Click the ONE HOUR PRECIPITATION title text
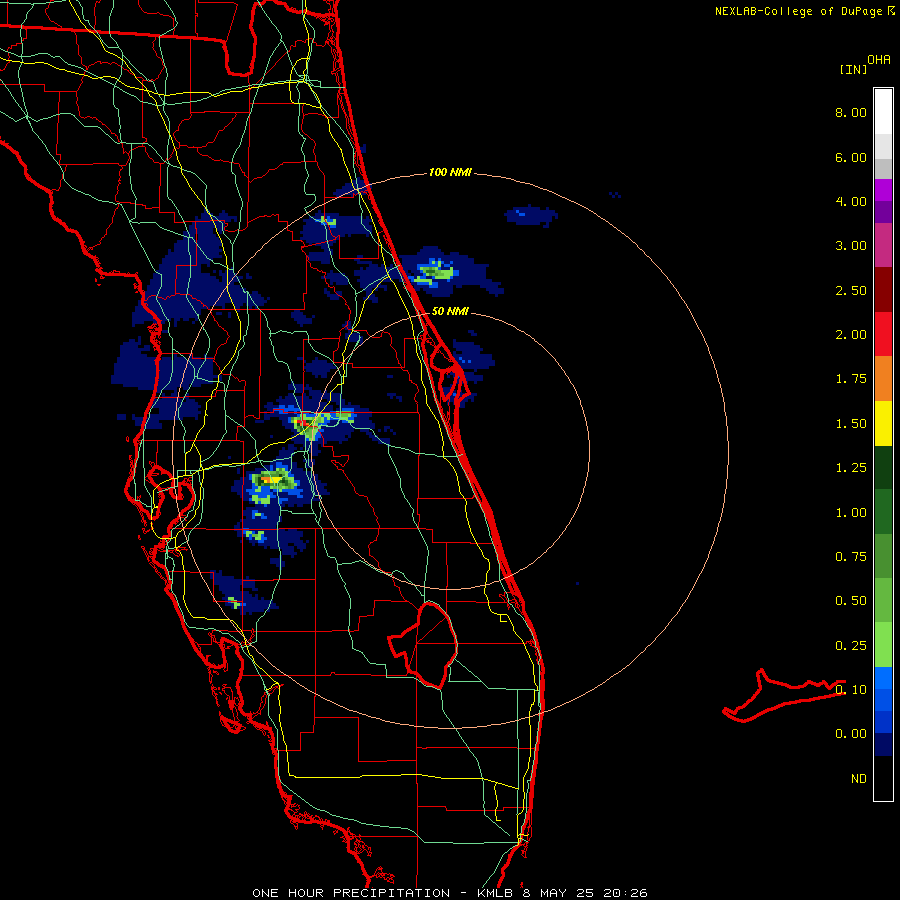The width and height of the screenshot is (900, 900). 351,893
